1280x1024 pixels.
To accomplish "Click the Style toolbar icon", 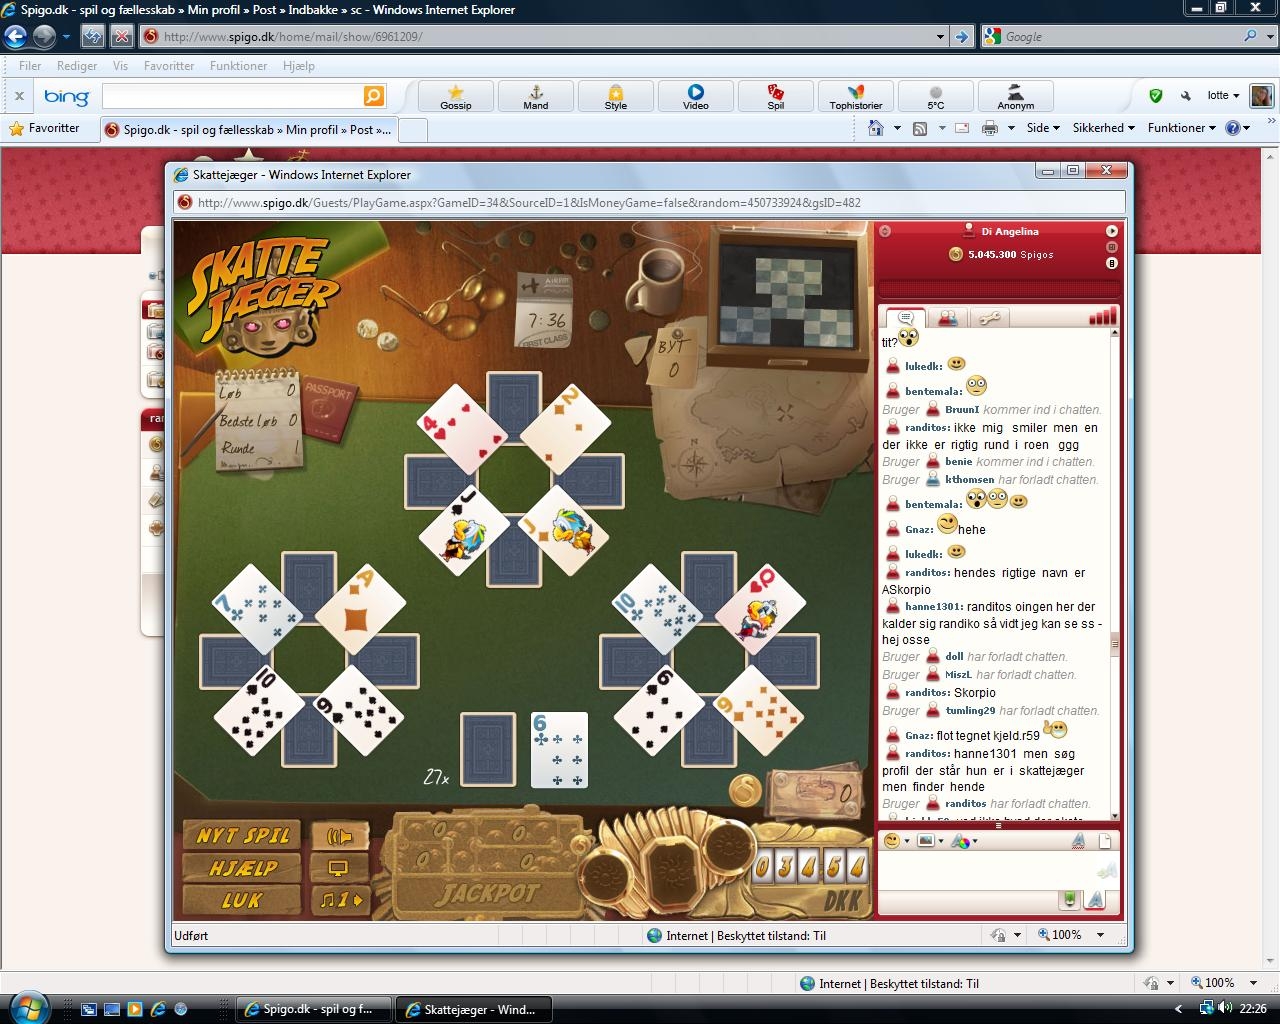I will point(615,97).
